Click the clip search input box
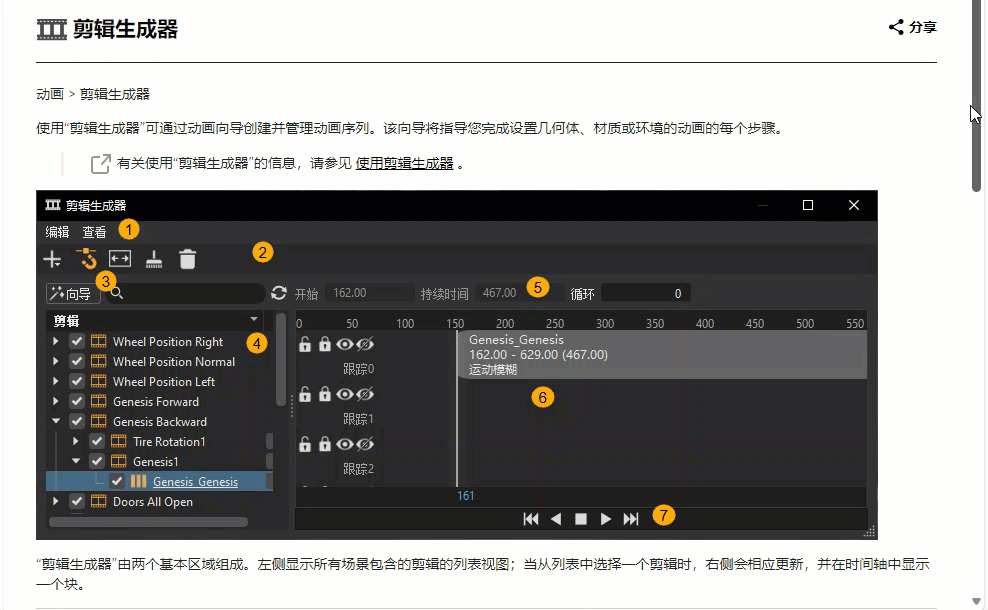 [186, 293]
